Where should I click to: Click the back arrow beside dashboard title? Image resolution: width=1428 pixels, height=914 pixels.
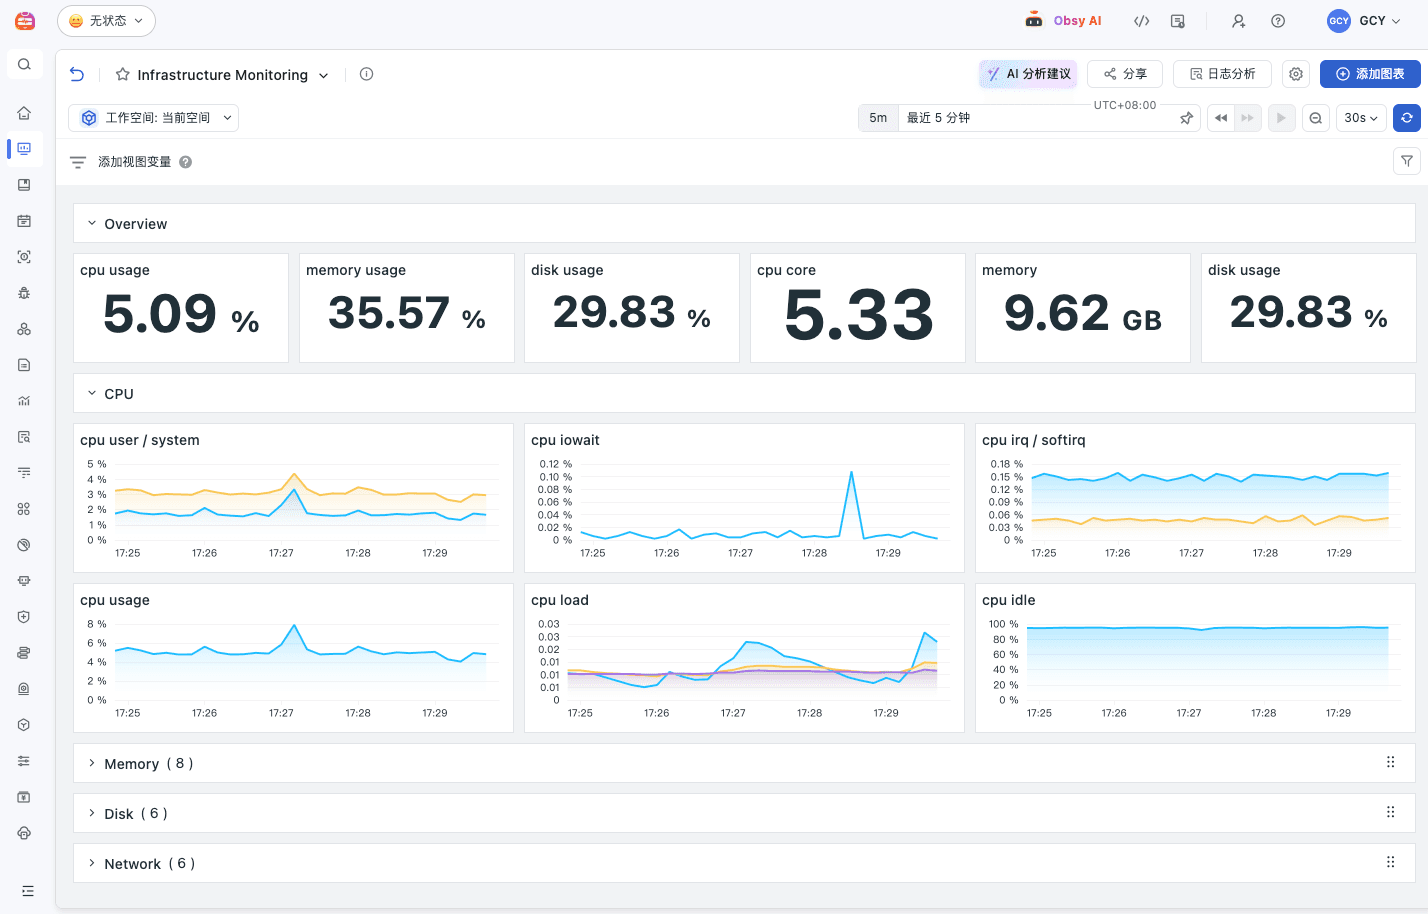click(x=77, y=74)
